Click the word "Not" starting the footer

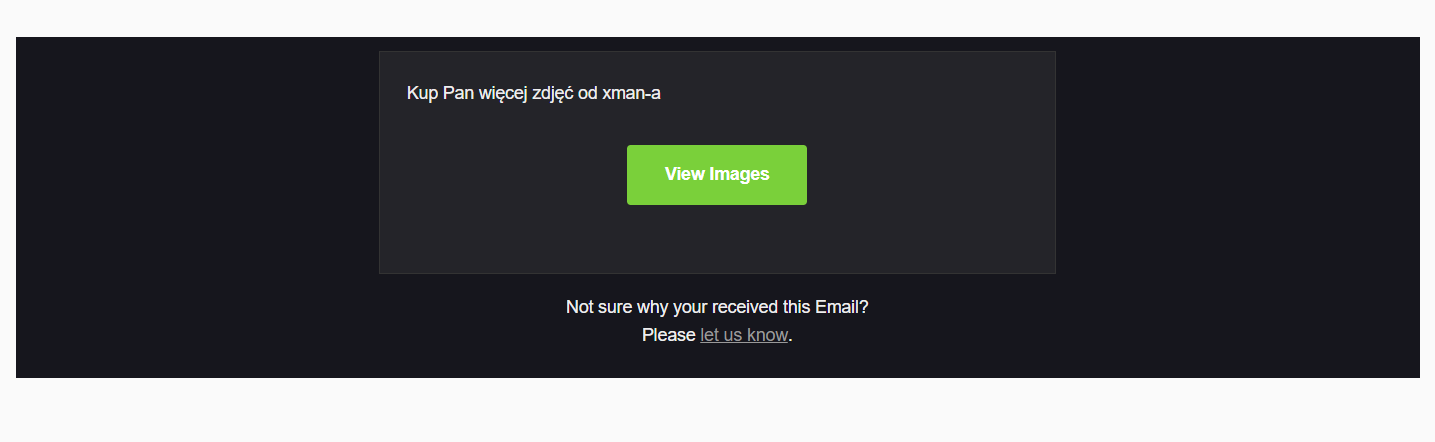[x=580, y=307]
